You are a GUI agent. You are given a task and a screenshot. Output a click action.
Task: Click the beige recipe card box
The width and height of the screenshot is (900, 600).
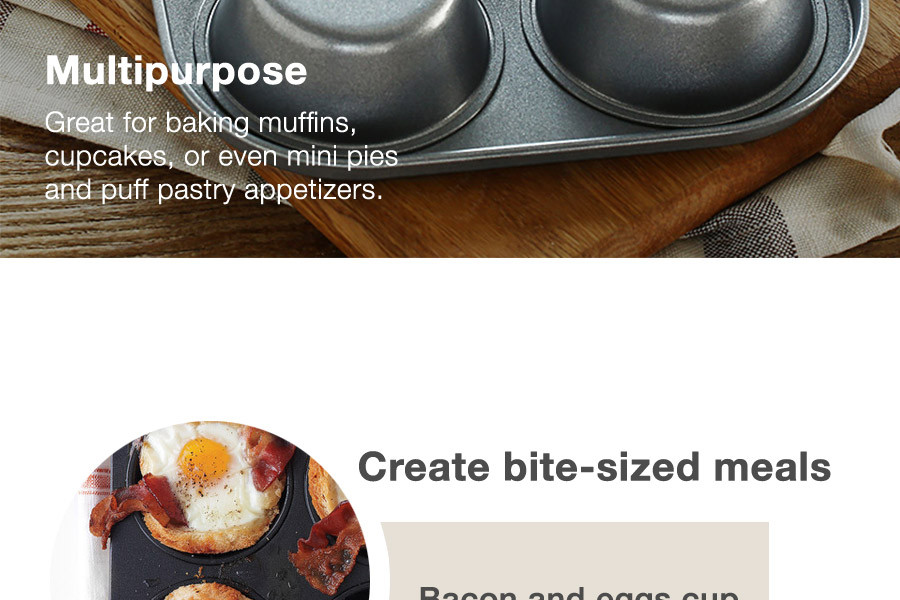[575, 561]
